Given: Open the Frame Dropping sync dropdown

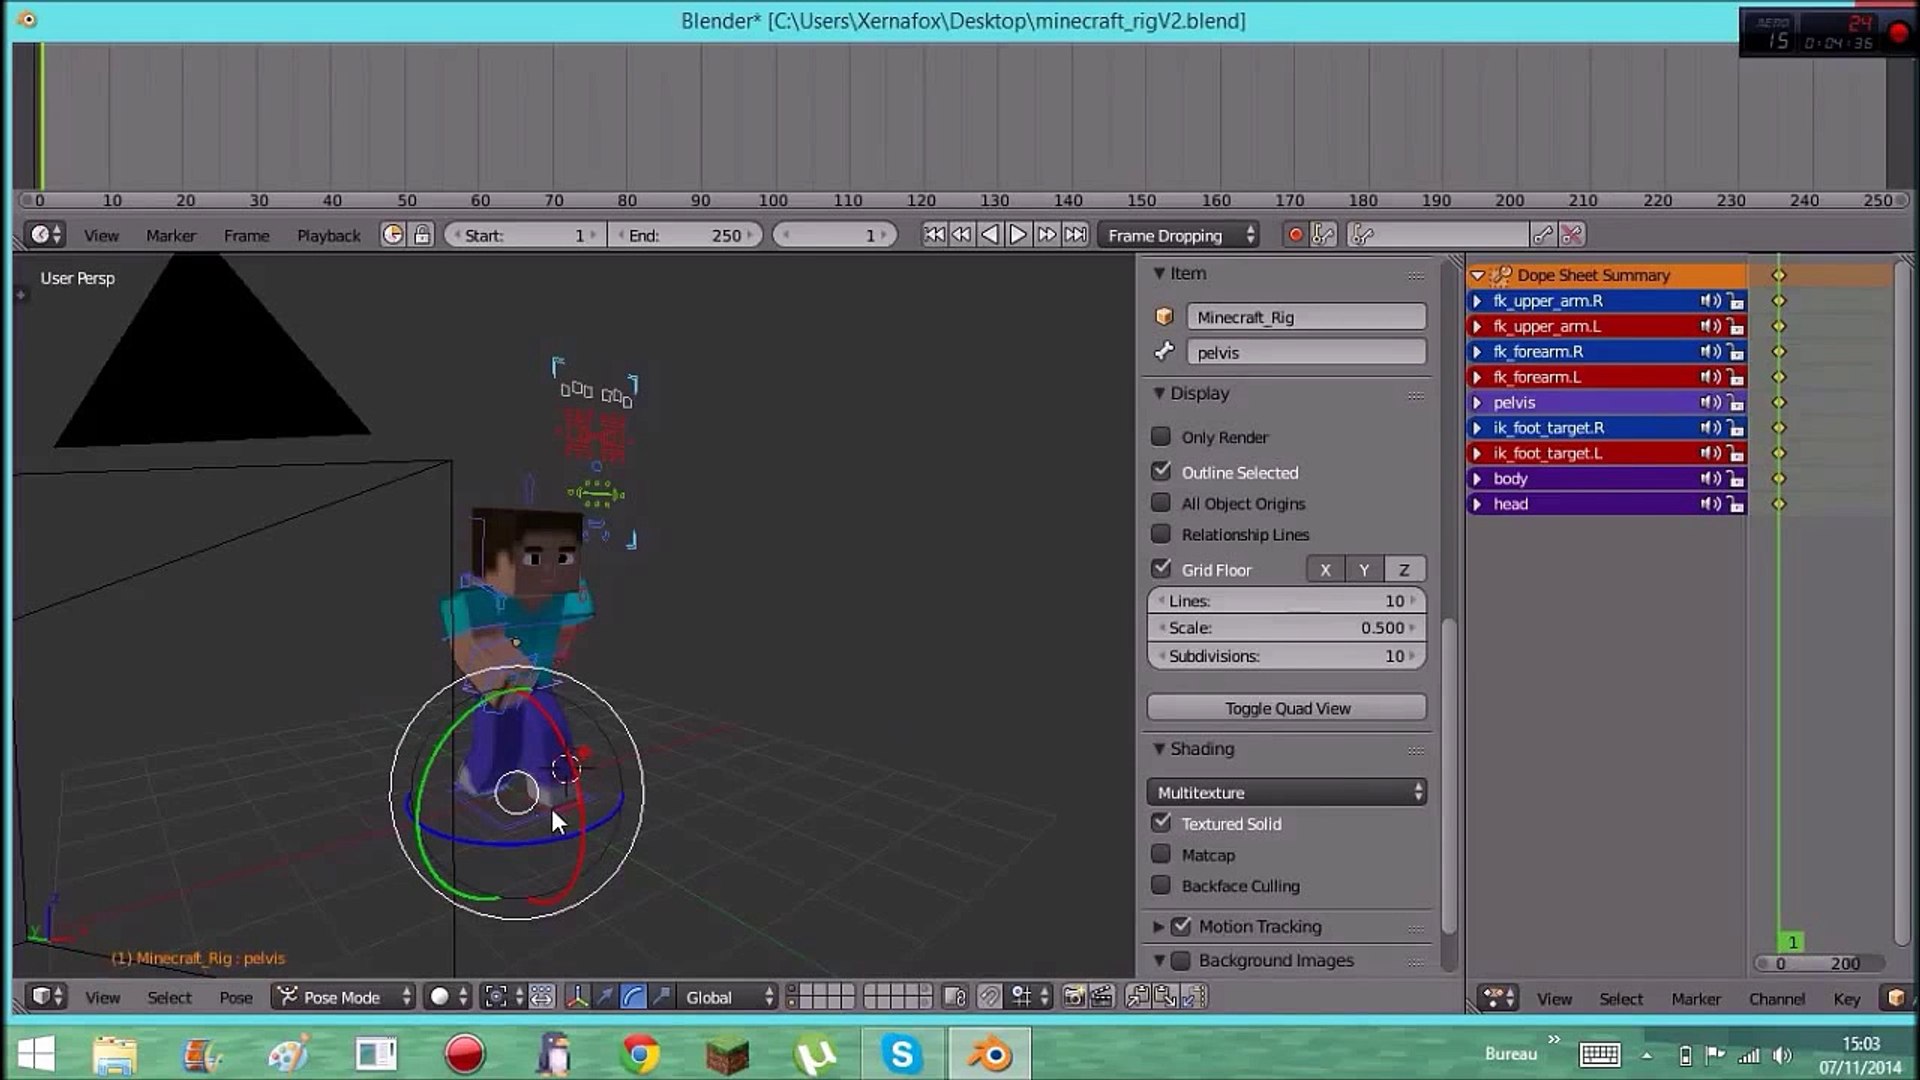Looking at the screenshot, I should pyautogui.click(x=1178, y=235).
